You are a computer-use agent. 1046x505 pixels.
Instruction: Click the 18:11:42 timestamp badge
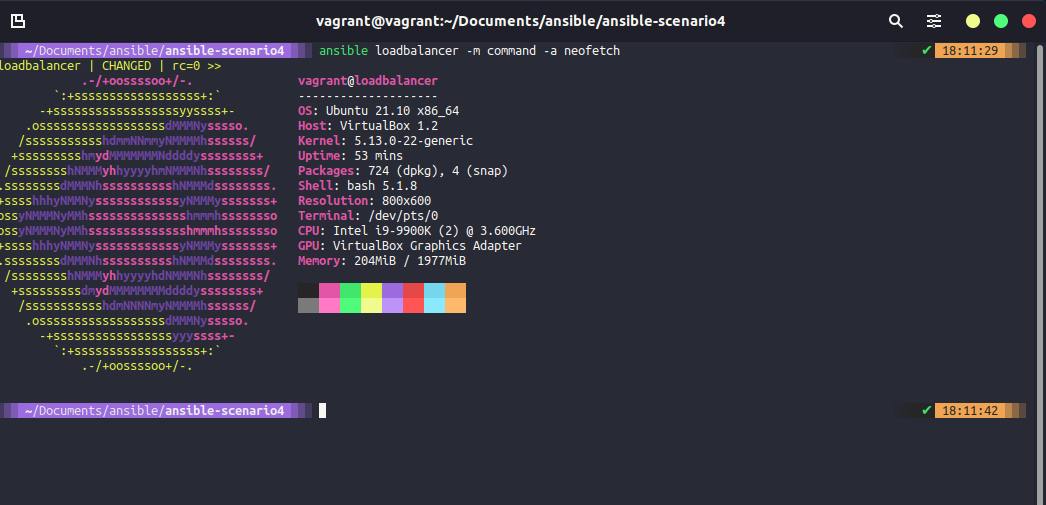969,410
